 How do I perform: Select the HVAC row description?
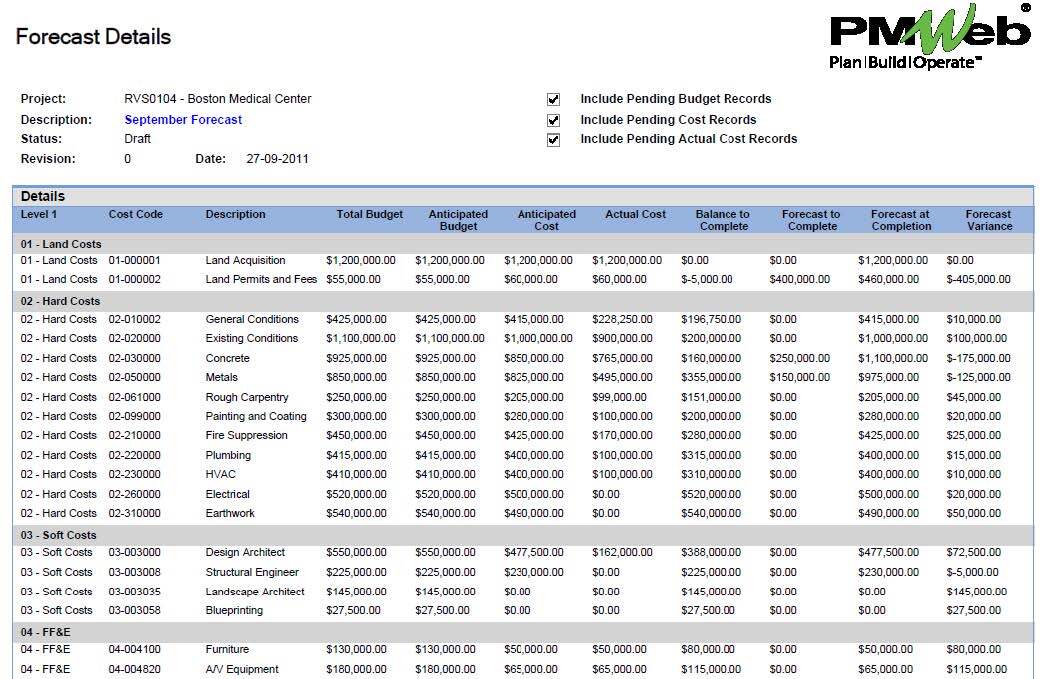click(221, 475)
